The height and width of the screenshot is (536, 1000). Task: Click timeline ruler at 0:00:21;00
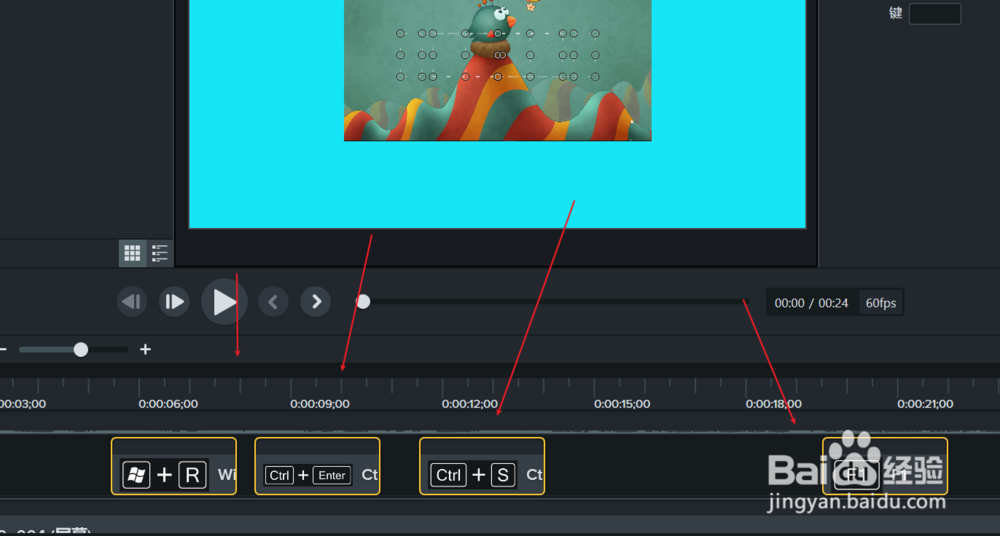[x=925, y=404]
